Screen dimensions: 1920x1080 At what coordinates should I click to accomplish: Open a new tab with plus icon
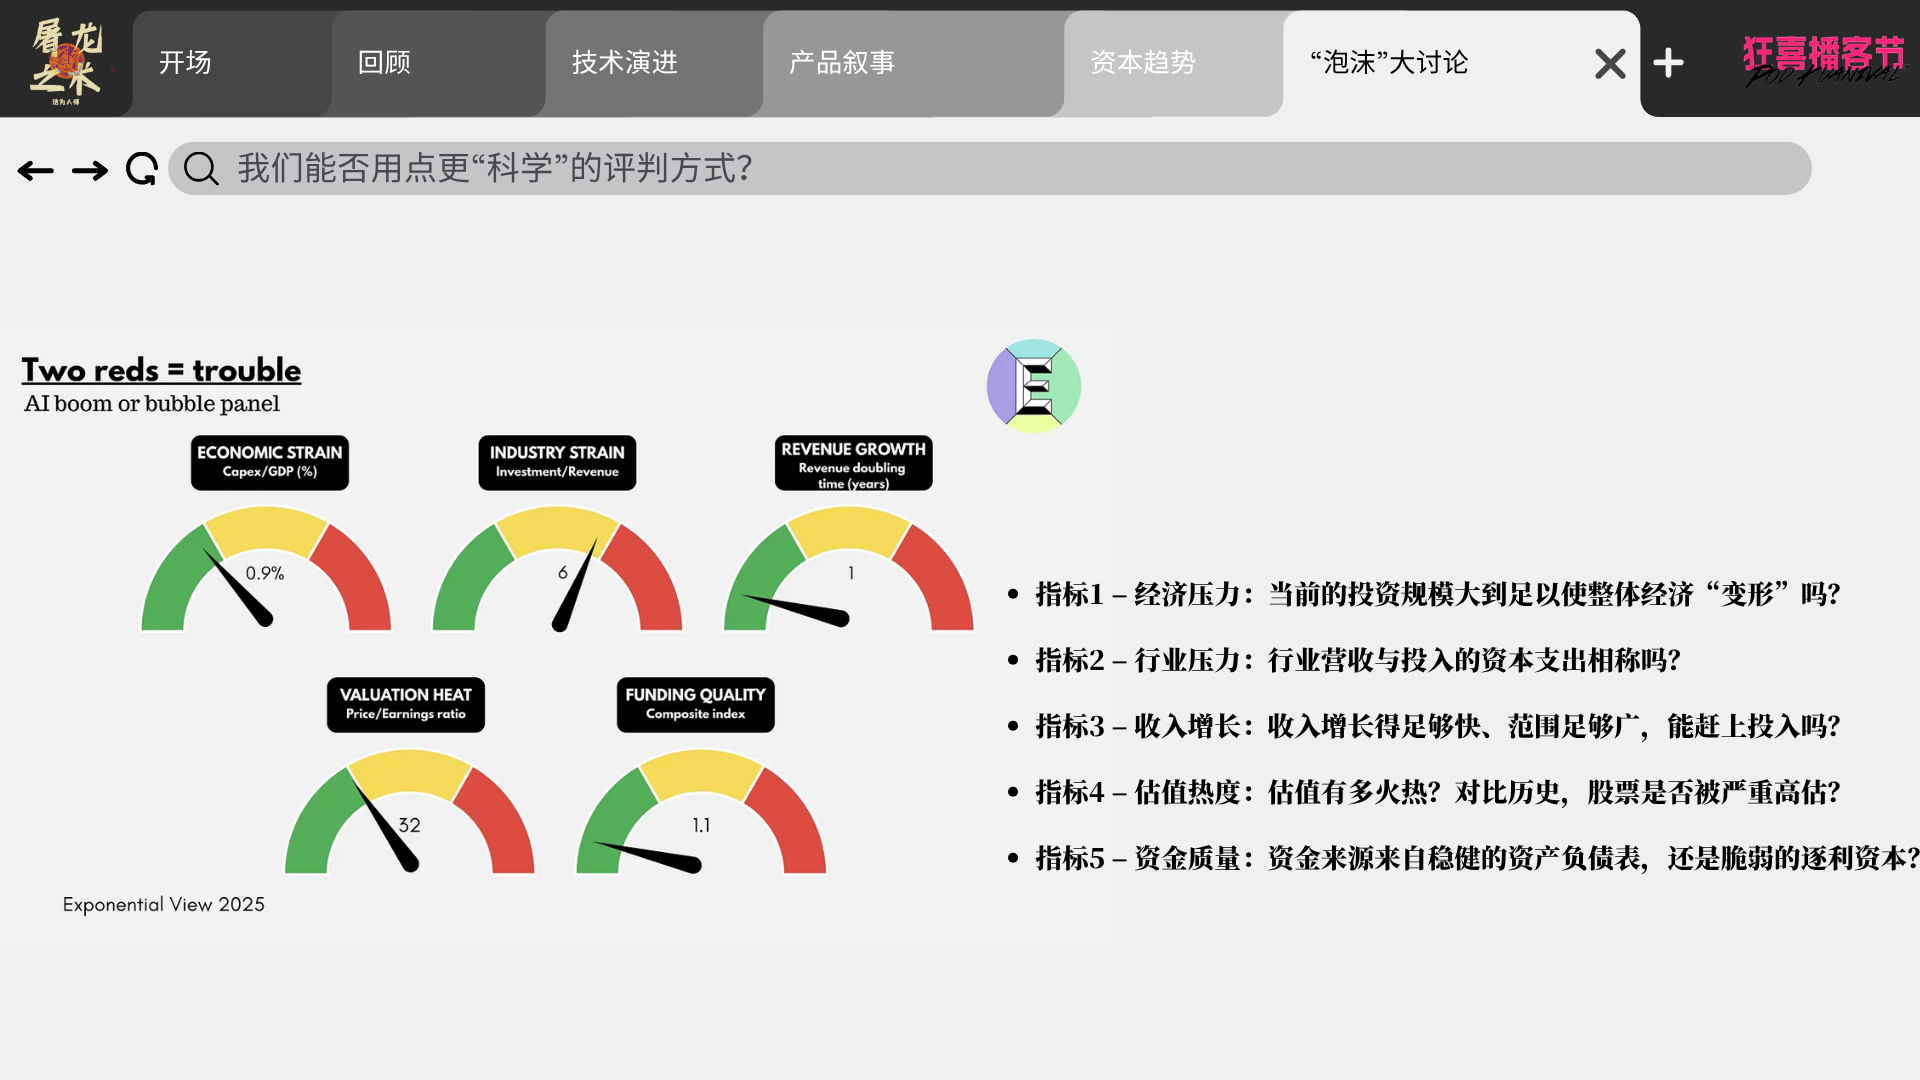[1668, 63]
